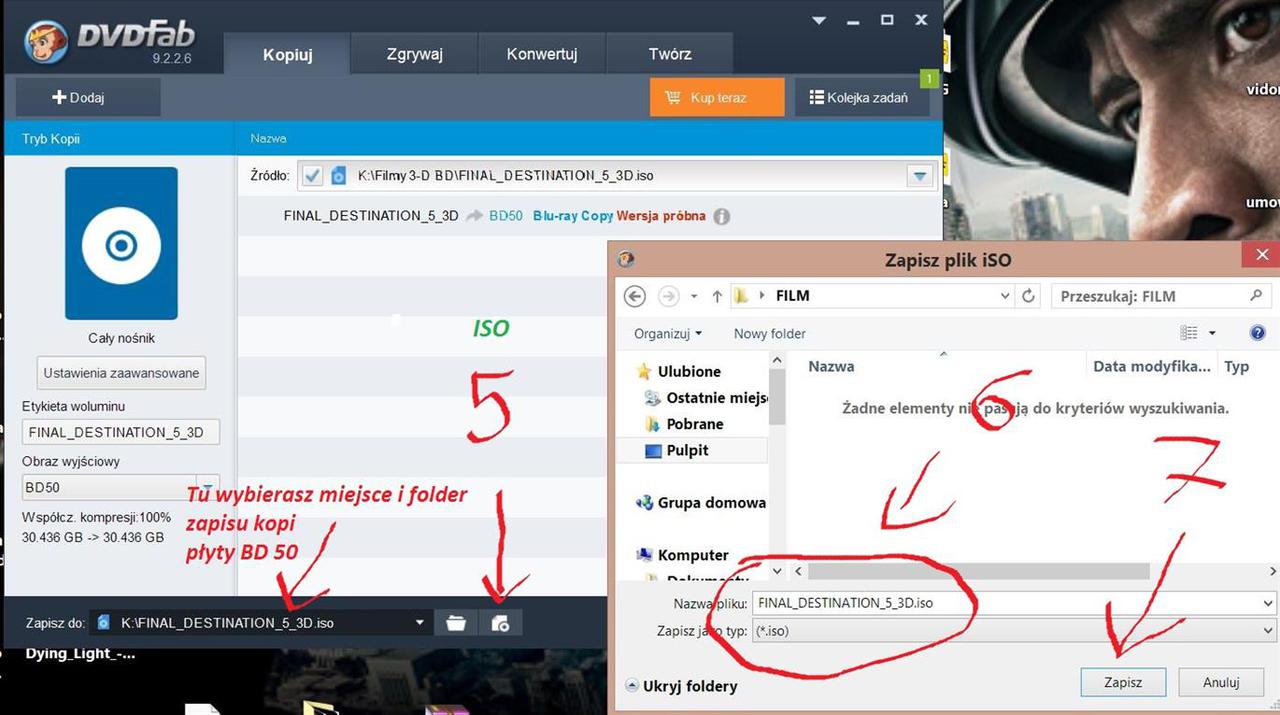
Task: Open Ostatnie miejsca in navigation pane
Action: click(x=706, y=397)
